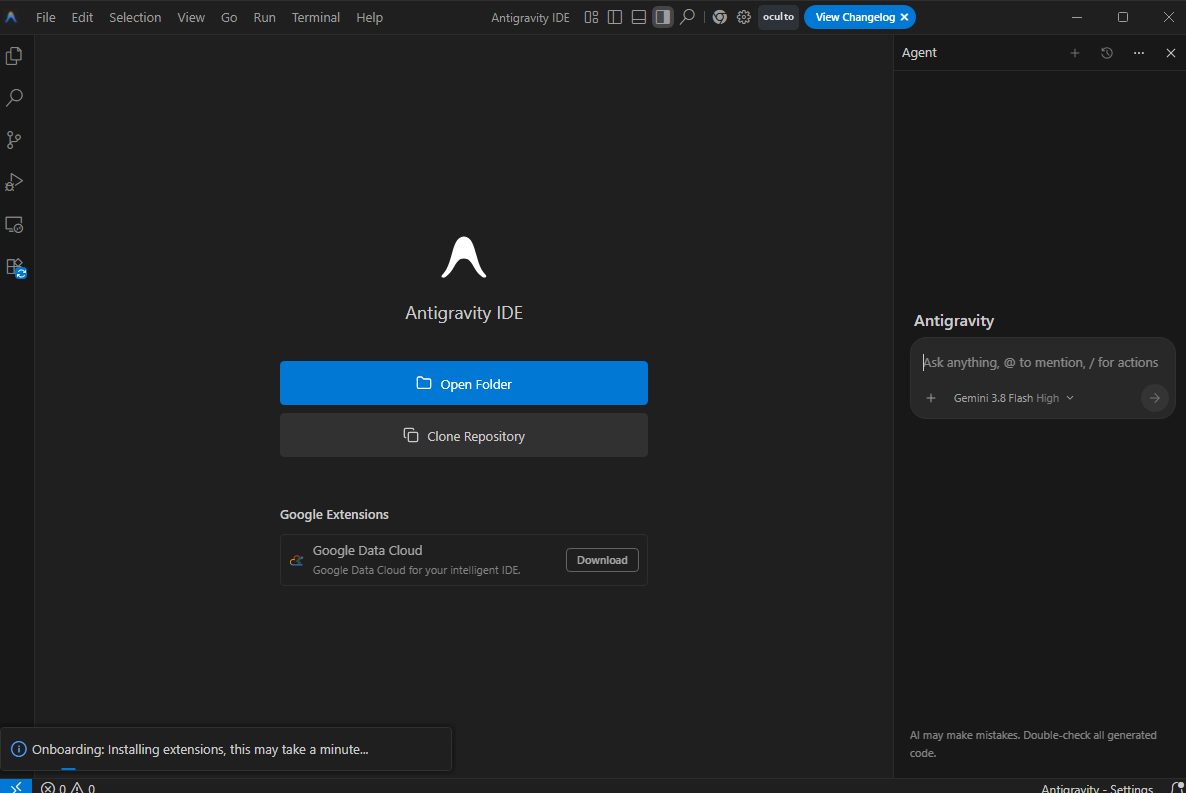Click the Open Folder button
This screenshot has width=1186, height=793.
pos(464,383)
